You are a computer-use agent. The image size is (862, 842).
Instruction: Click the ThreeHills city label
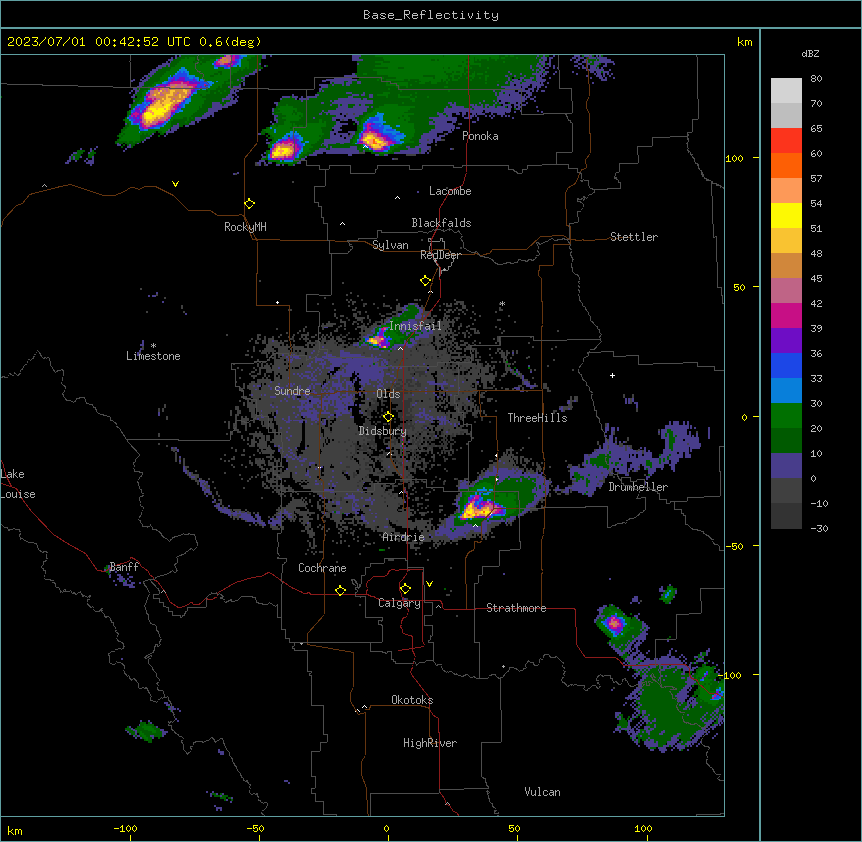[x=537, y=418]
